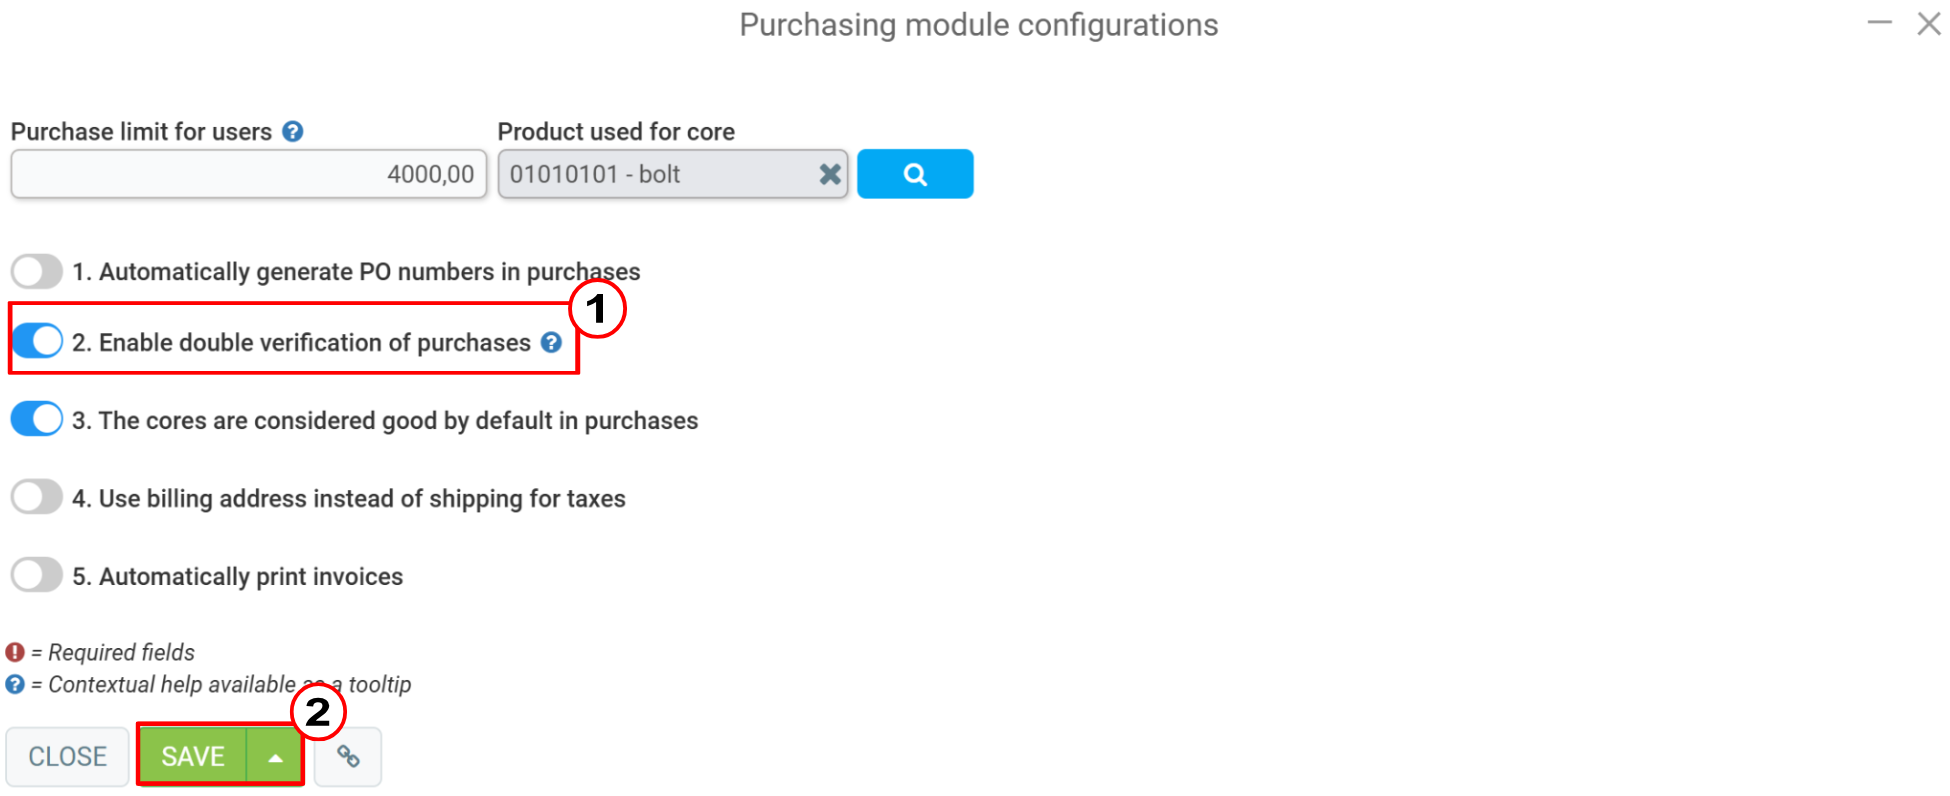Viewport: 1950px width, 796px height.
Task: Click the Purchasing module configurations title
Action: [x=977, y=24]
